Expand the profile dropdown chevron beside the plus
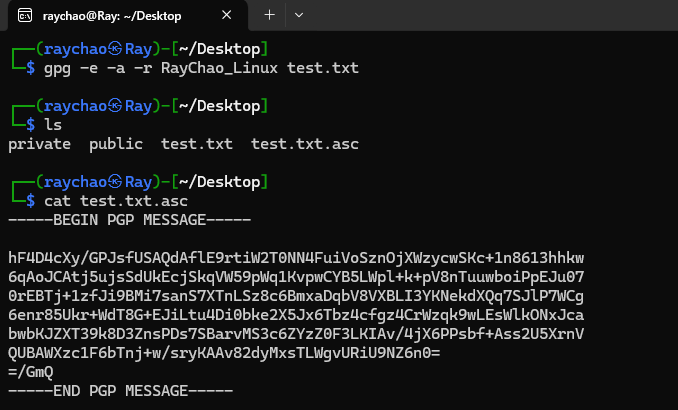This screenshot has width=678, height=410. click(x=299, y=15)
